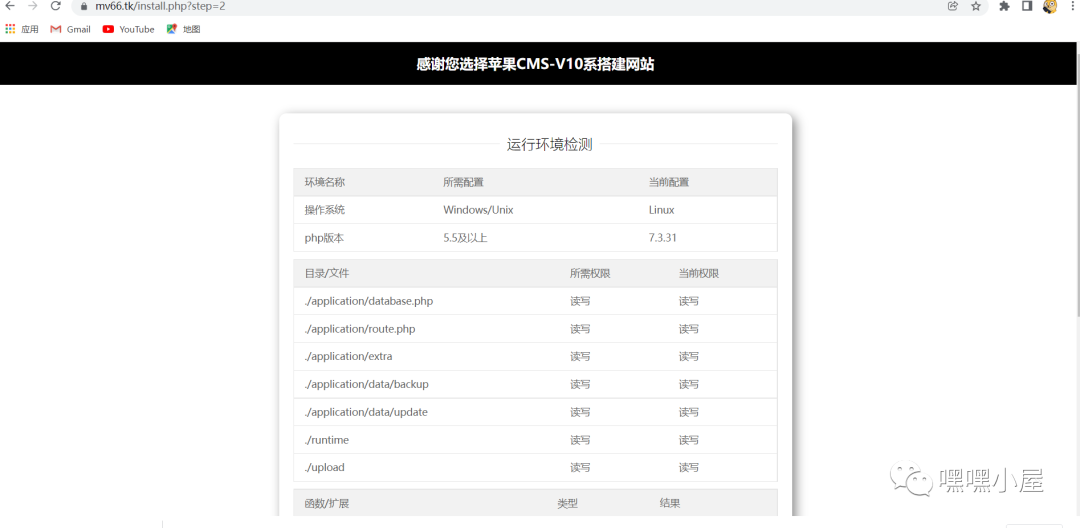Click the 7.3.31 php version value
The image size is (1080, 528).
(x=663, y=238)
